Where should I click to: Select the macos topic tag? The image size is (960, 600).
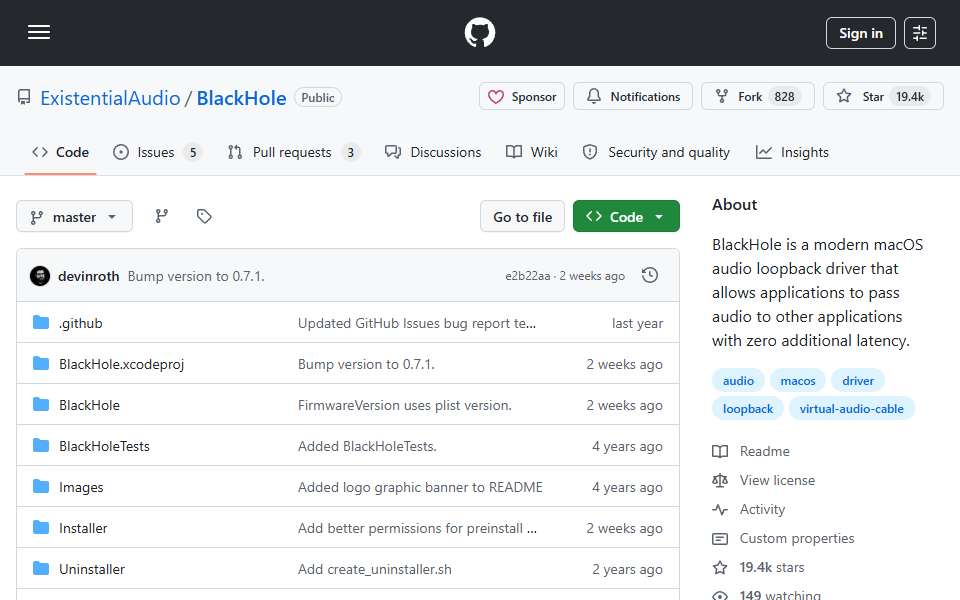click(x=798, y=381)
